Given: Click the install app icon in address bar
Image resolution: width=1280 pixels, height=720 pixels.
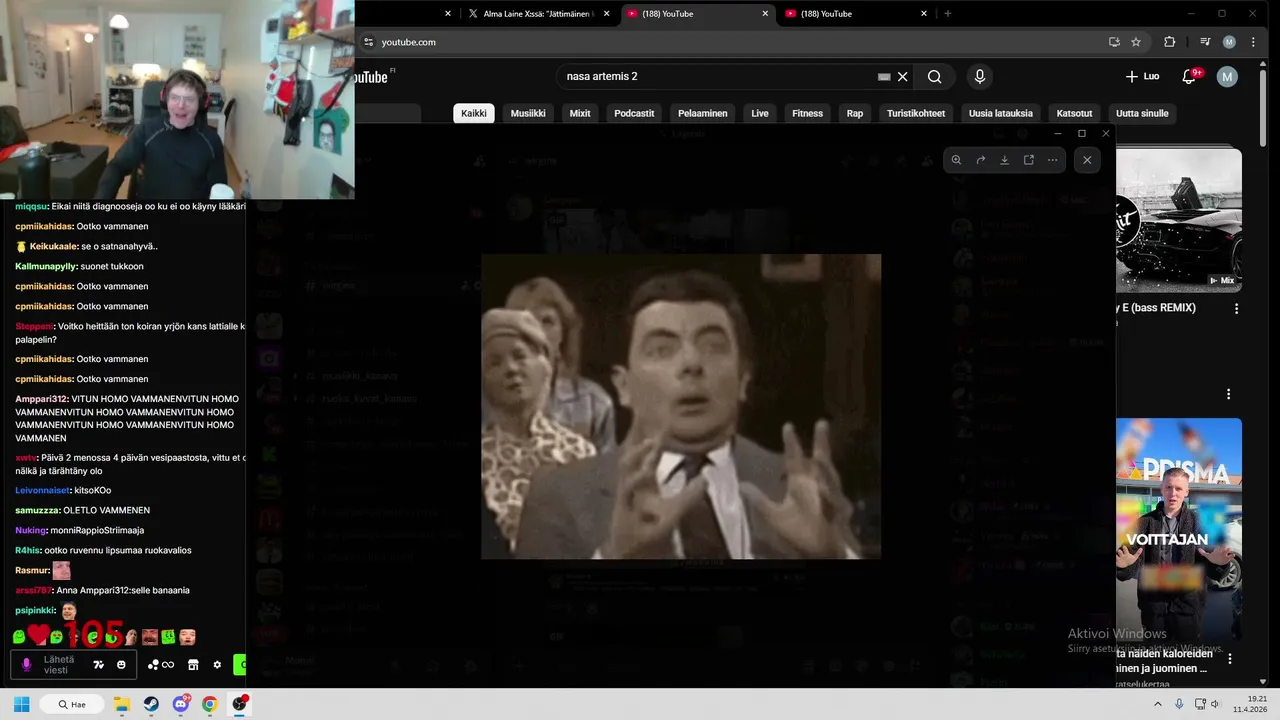Looking at the screenshot, I should click(1114, 42).
